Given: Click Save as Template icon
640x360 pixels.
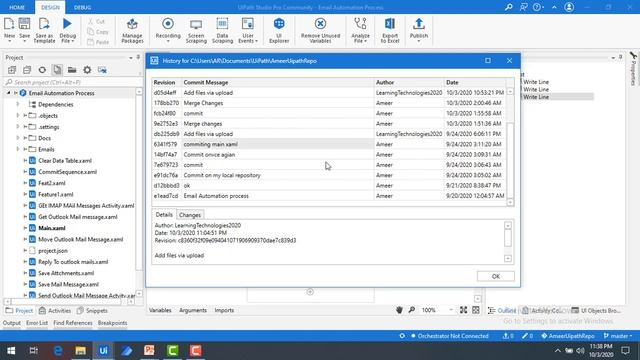Looking at the screenshot, I should [44, 30].
